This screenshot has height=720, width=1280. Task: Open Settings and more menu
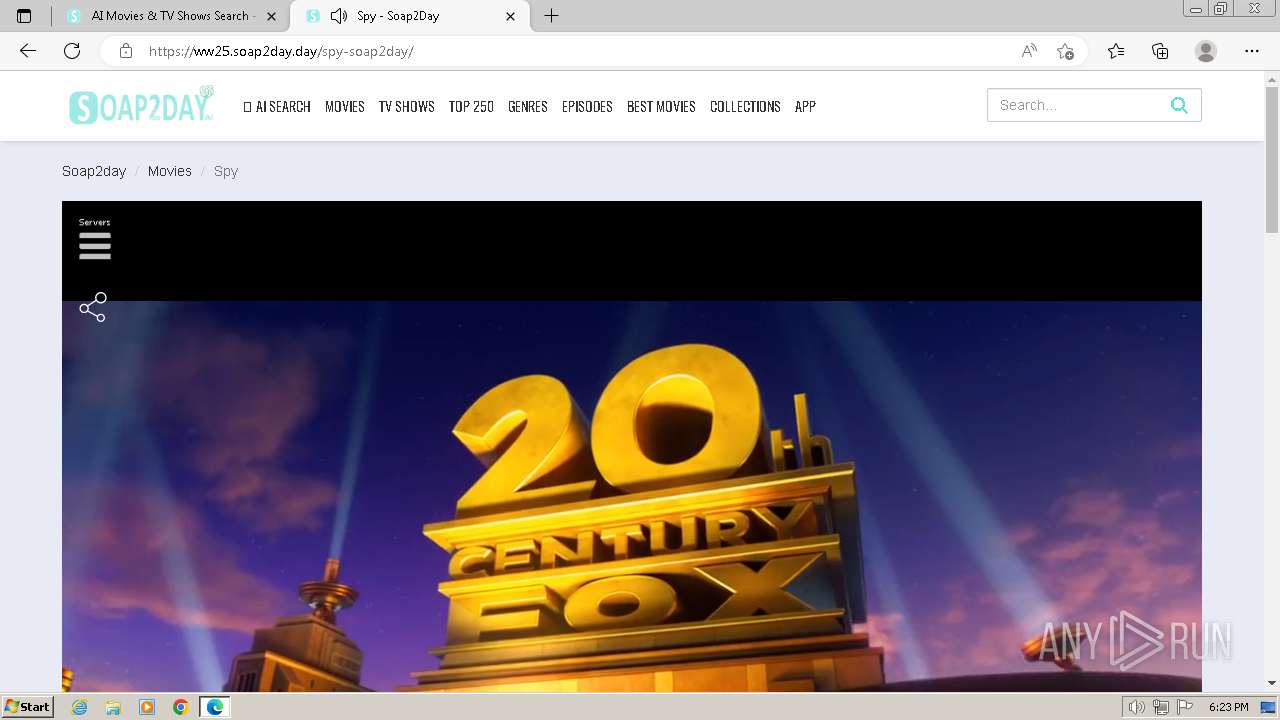coord(1252,51)
